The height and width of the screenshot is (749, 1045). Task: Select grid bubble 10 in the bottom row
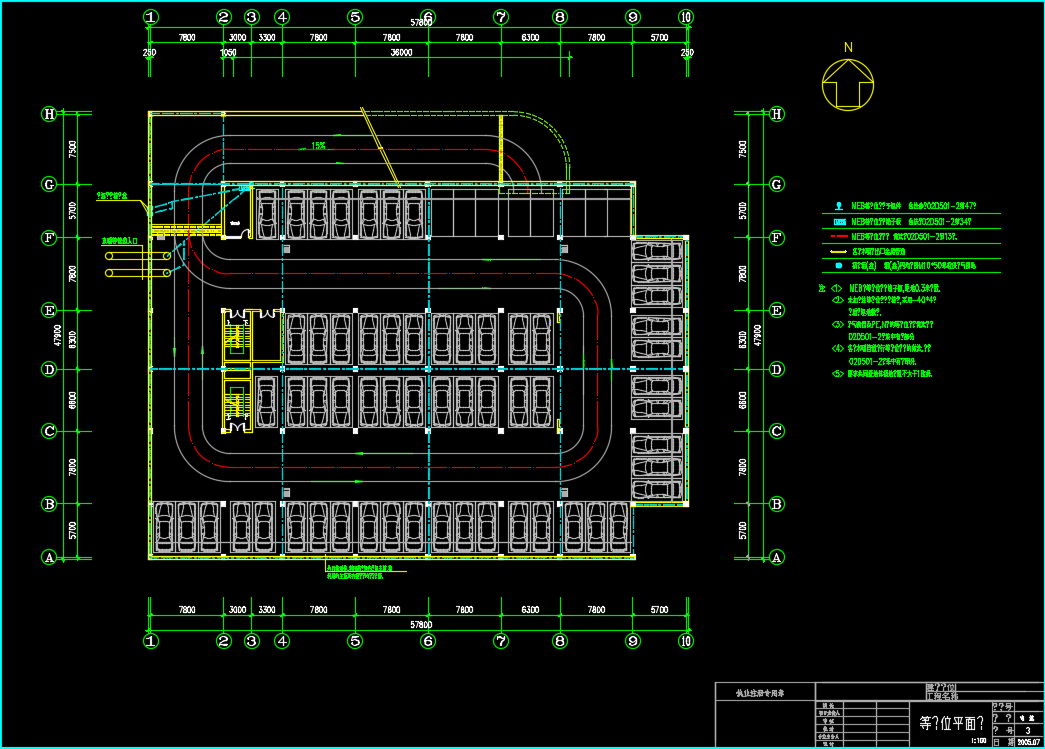tap(686, 641)
